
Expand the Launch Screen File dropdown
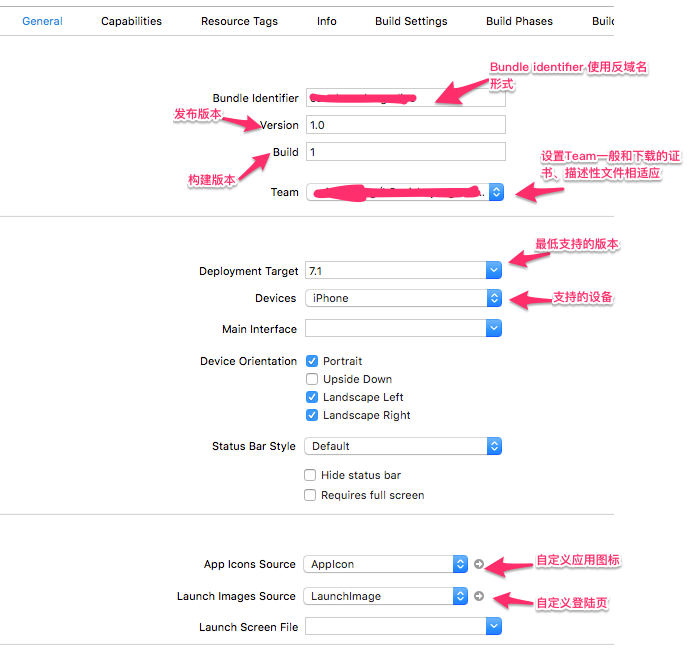pos(493,626)
